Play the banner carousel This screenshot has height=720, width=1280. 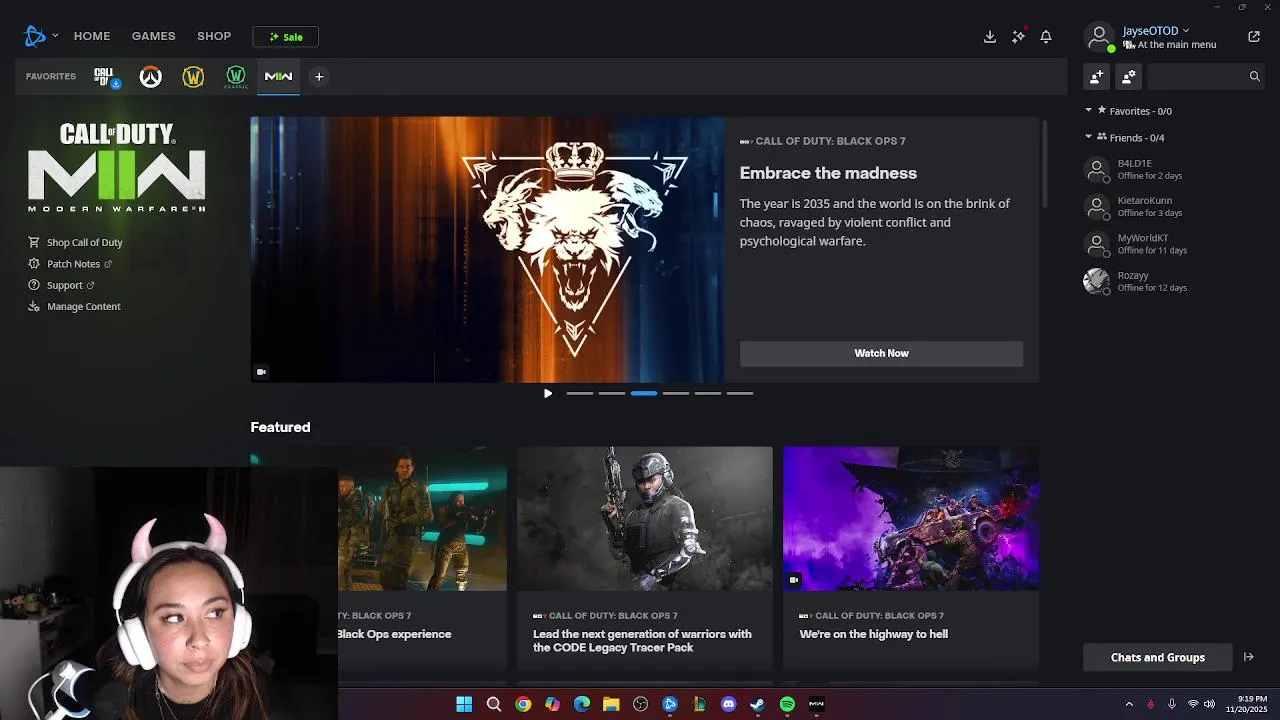tap(548, 393)
